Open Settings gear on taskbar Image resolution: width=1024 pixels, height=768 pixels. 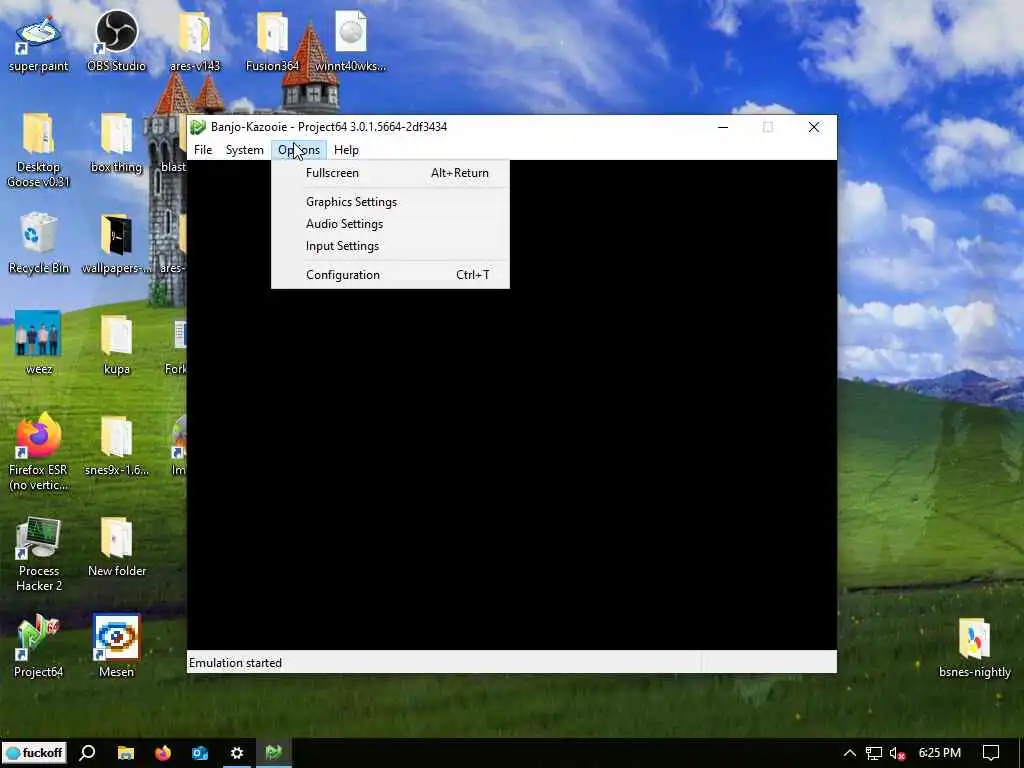tap(237, 753)
